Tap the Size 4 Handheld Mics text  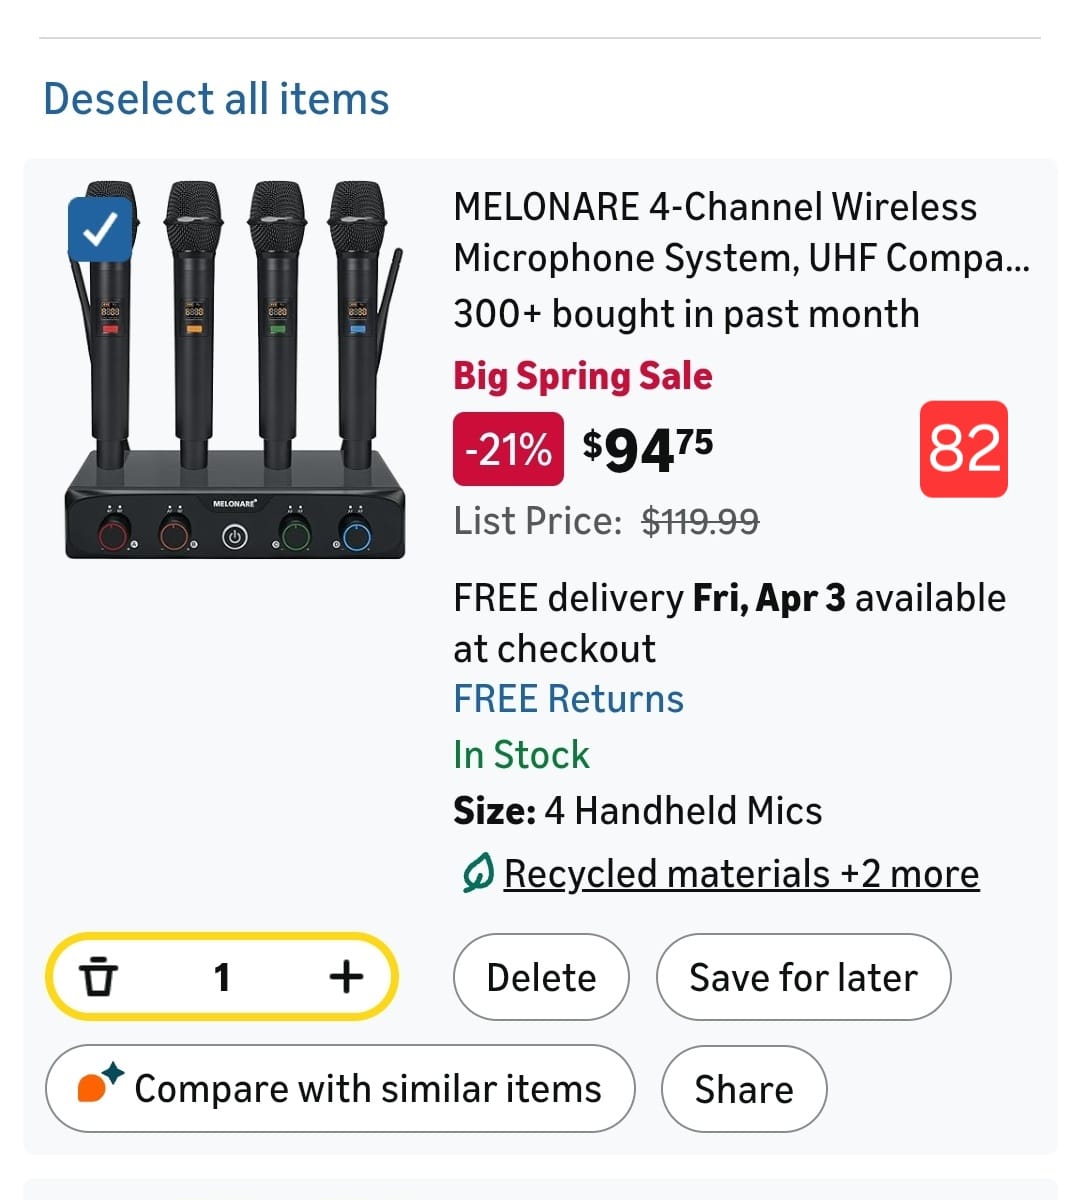click(x=637, y=811)
